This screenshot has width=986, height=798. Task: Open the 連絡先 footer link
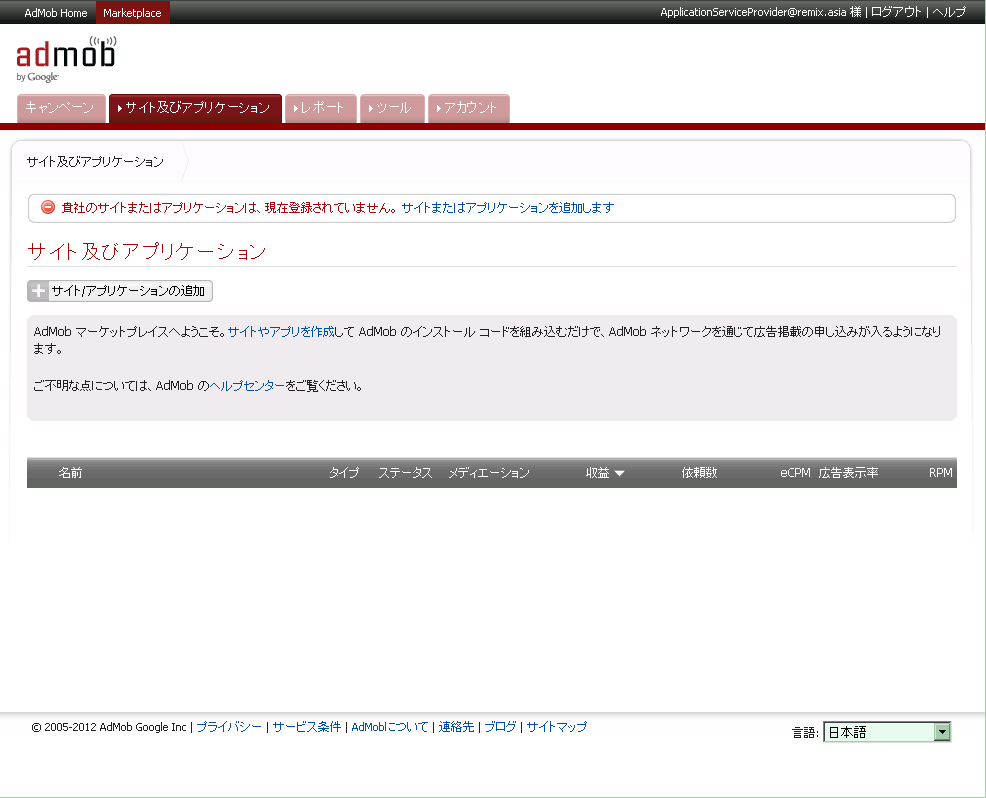[457, 727]
